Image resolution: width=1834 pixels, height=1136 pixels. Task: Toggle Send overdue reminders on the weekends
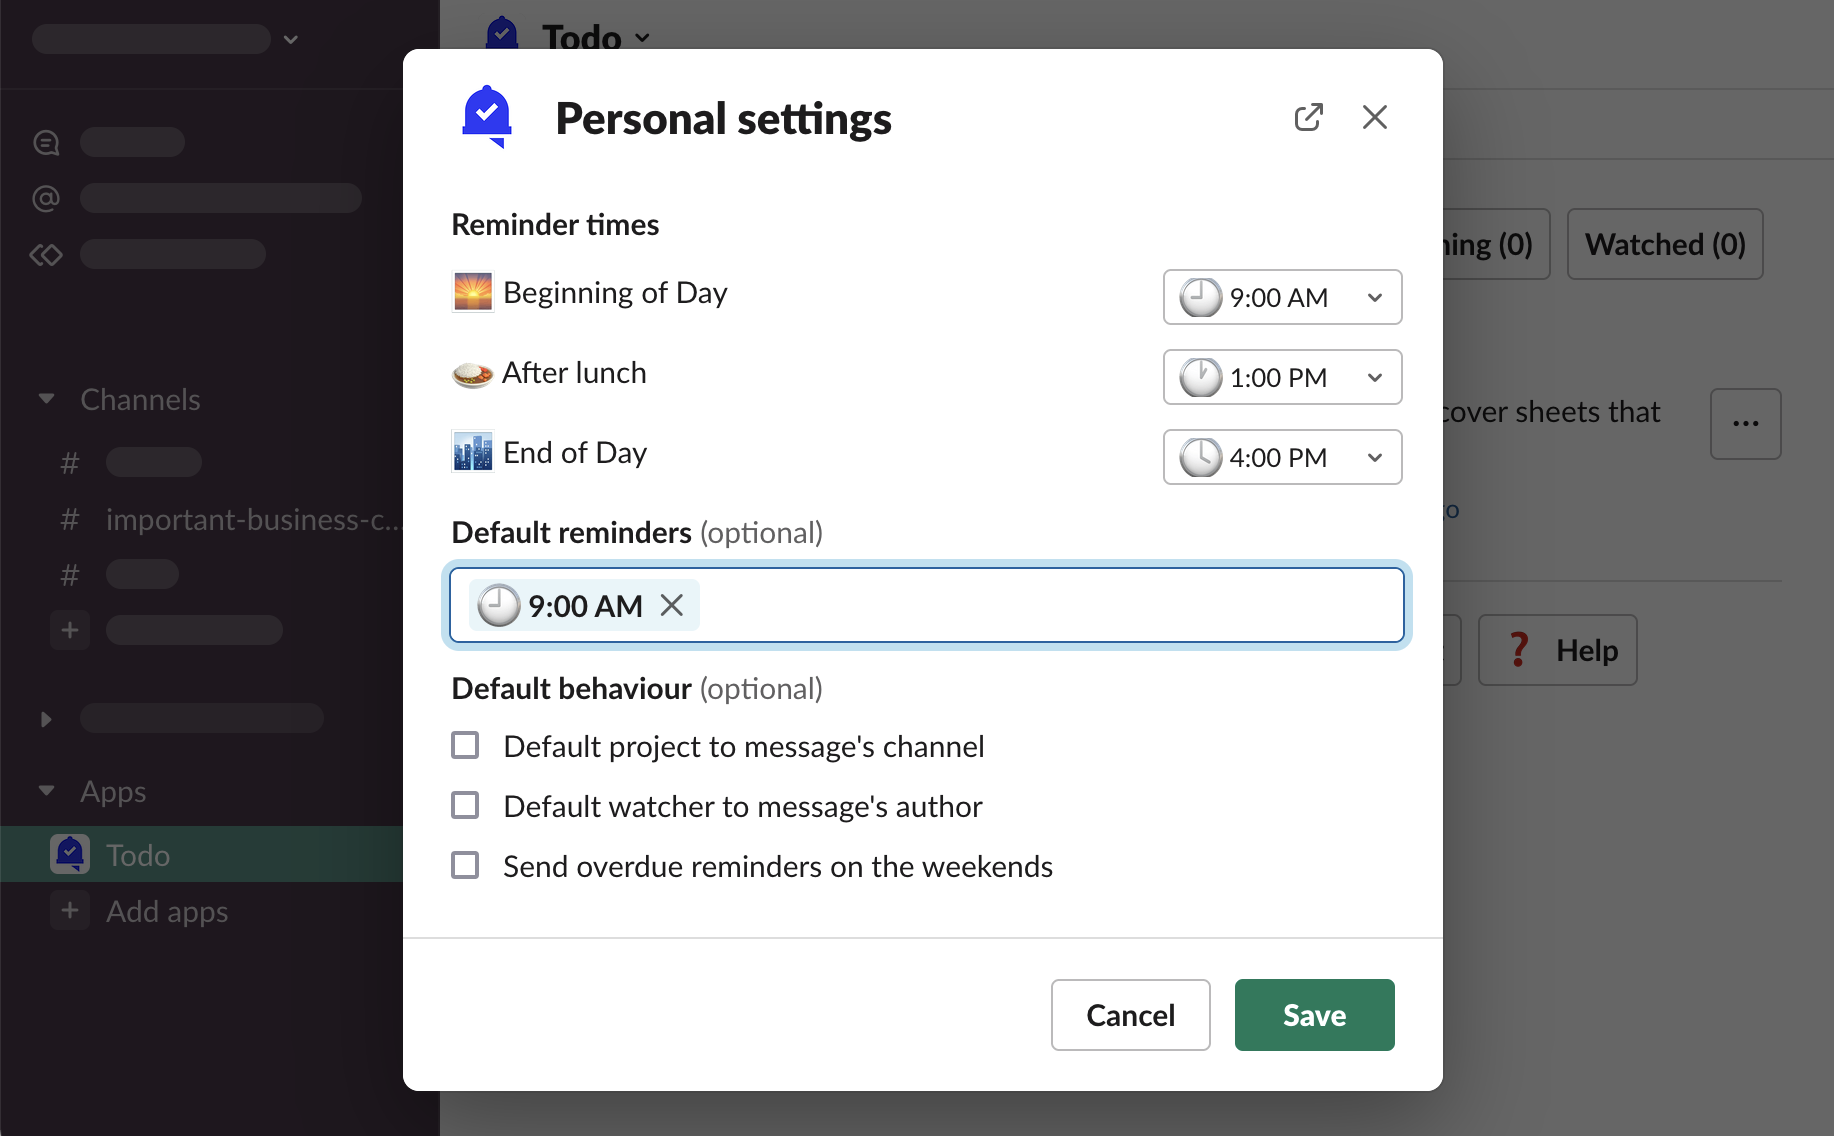tap(465, 866)
